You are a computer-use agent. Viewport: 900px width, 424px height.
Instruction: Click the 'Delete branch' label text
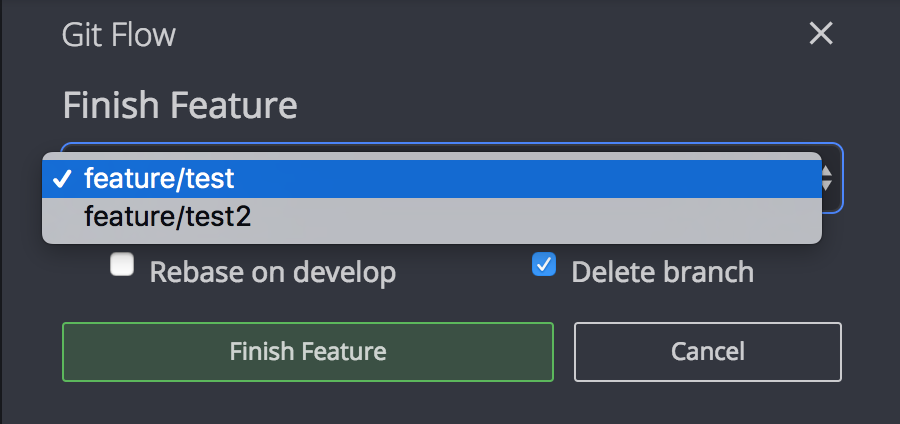(x=662, y=272)
